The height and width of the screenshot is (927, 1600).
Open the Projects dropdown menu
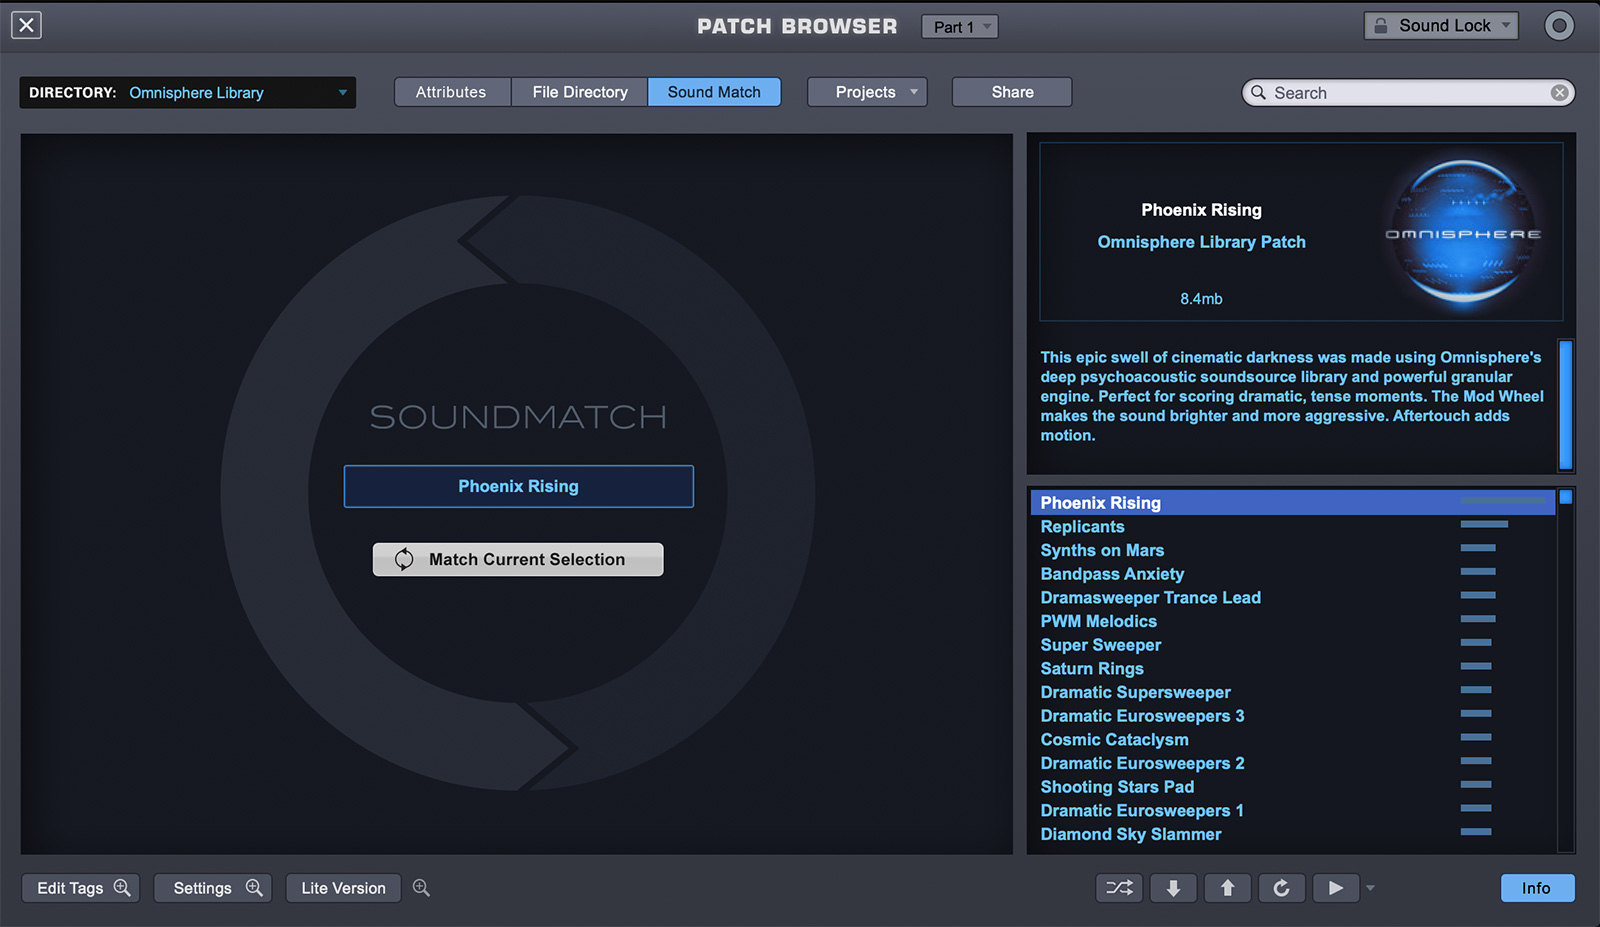coord(867,92)
